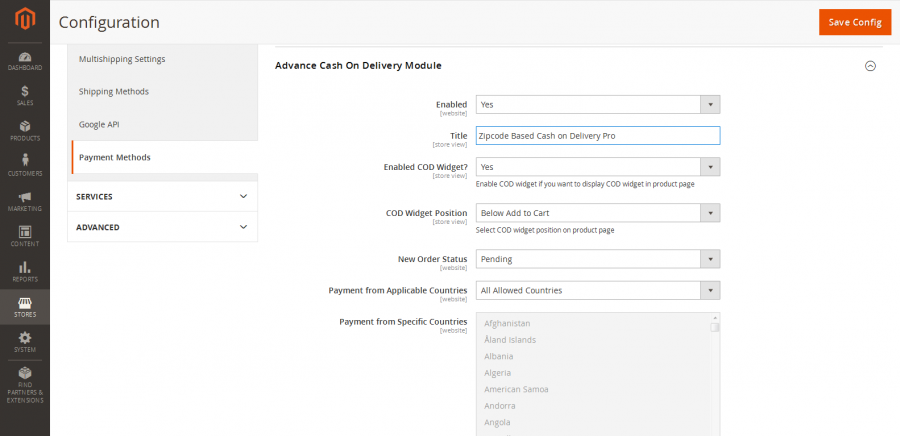Collapse the Advance Cash On Delivery Module section
The height and width of the screenshot is (436, 900).
(x=870, y=66)
